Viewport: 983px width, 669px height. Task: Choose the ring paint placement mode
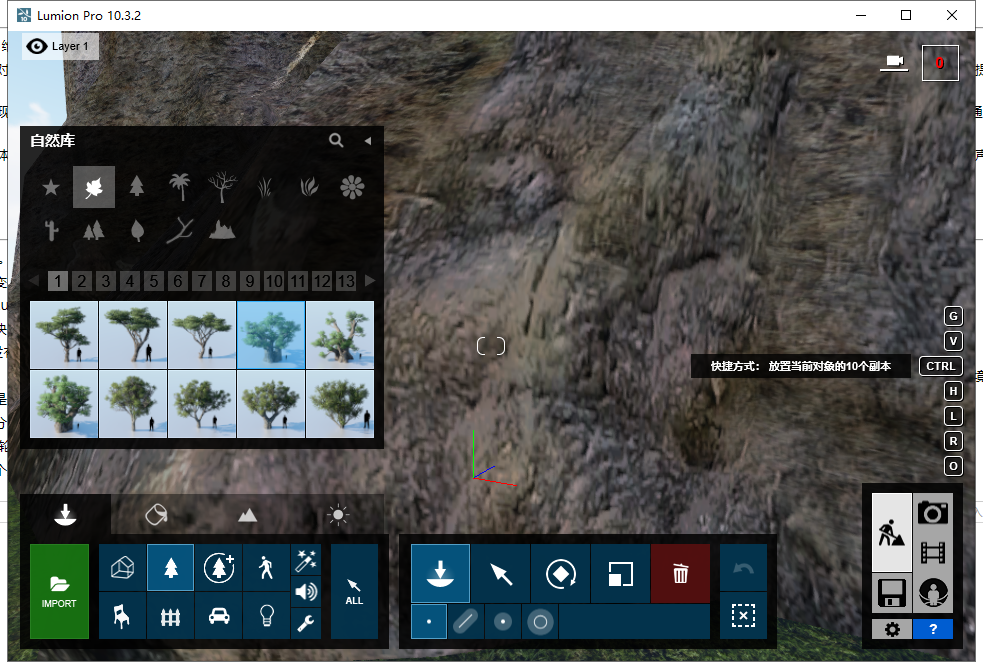540,621
